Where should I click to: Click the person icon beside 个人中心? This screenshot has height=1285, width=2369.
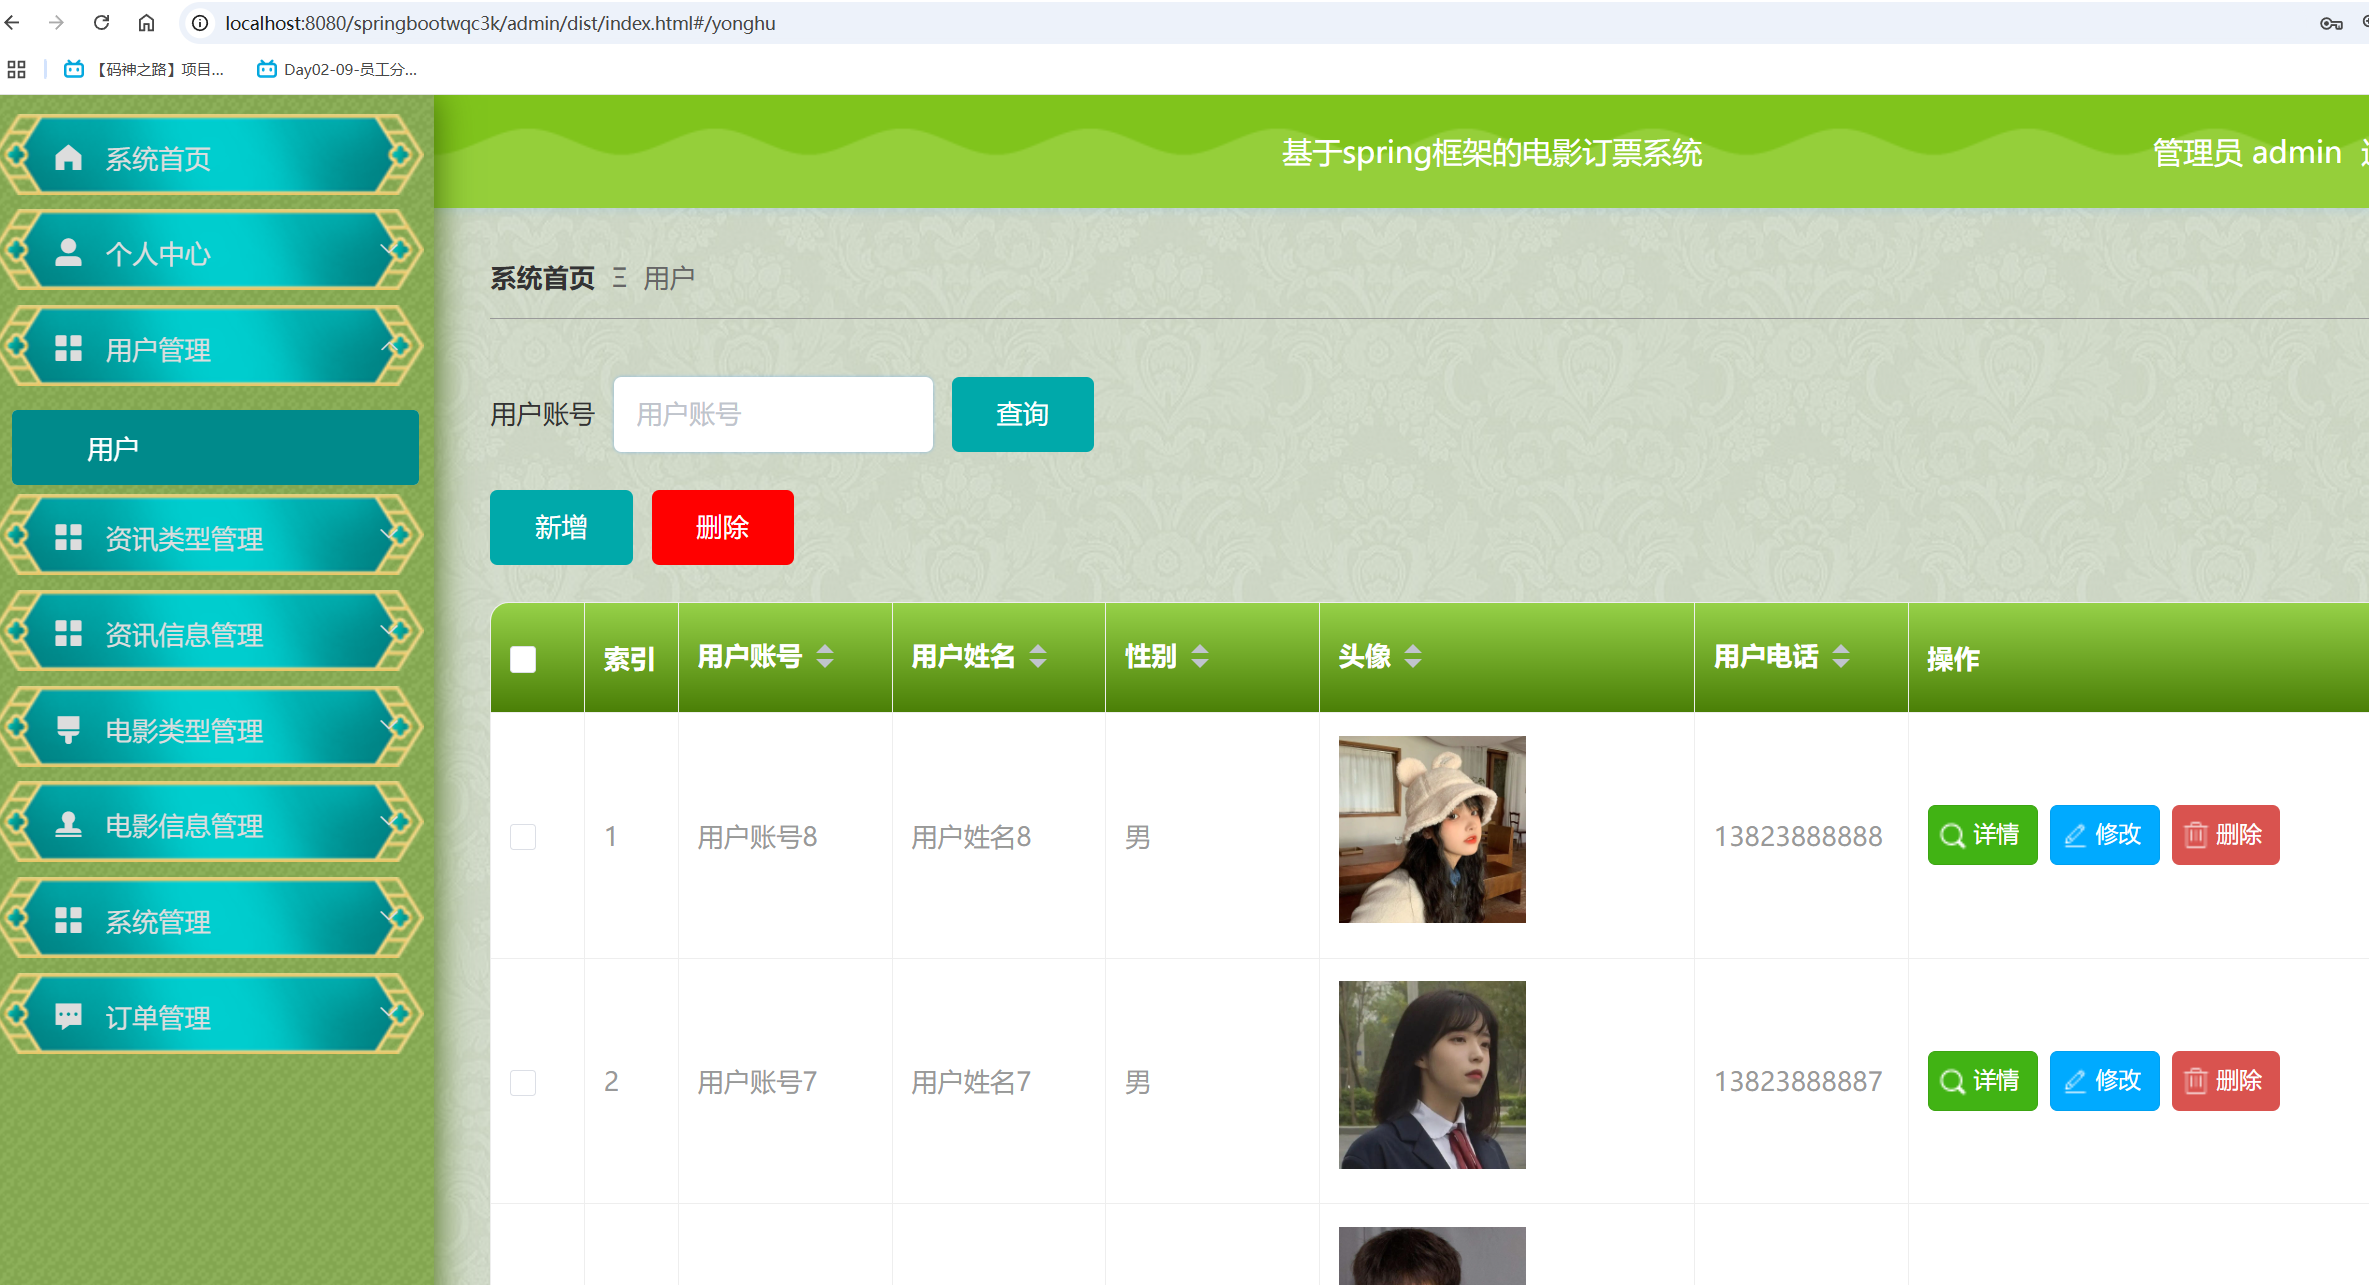point(68,252)
